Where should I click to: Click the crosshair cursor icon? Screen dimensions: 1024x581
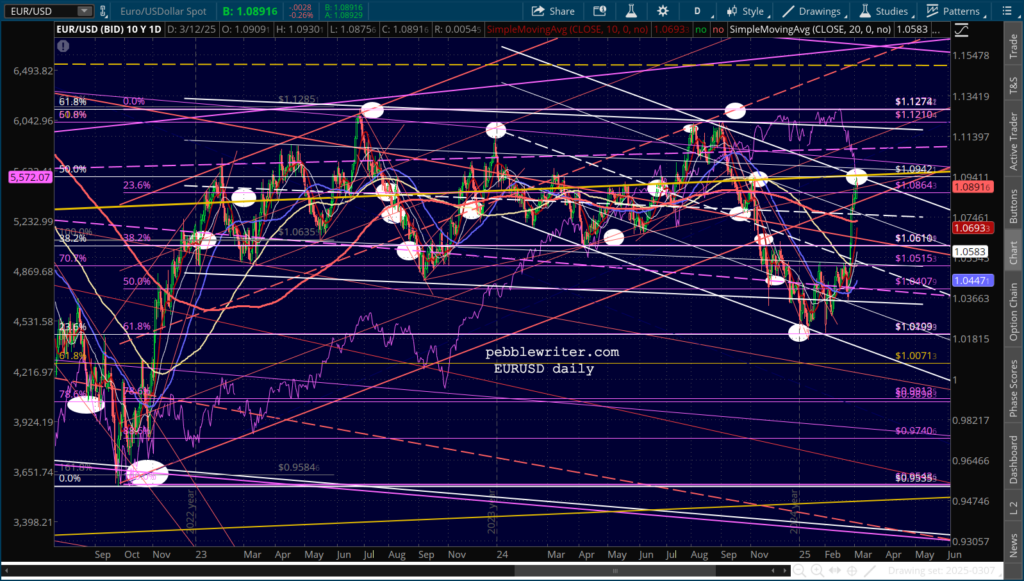click(852, 571)
